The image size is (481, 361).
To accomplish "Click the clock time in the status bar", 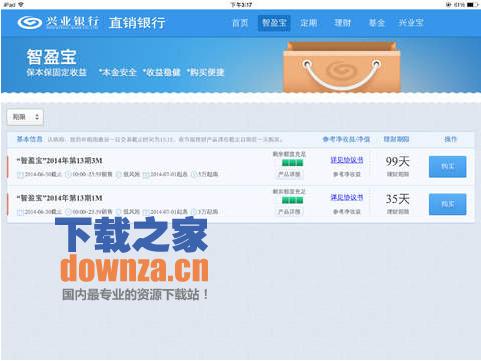I will 241,5.
